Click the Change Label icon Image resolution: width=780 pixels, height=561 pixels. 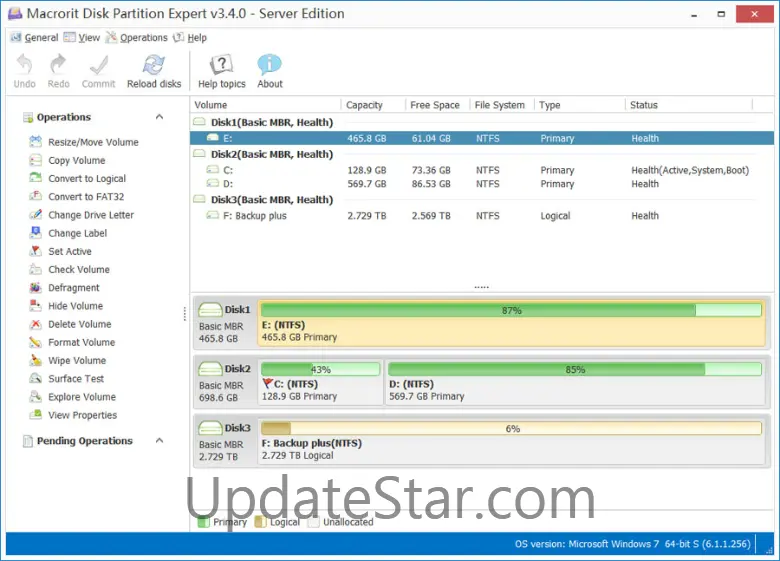[35, 233]
